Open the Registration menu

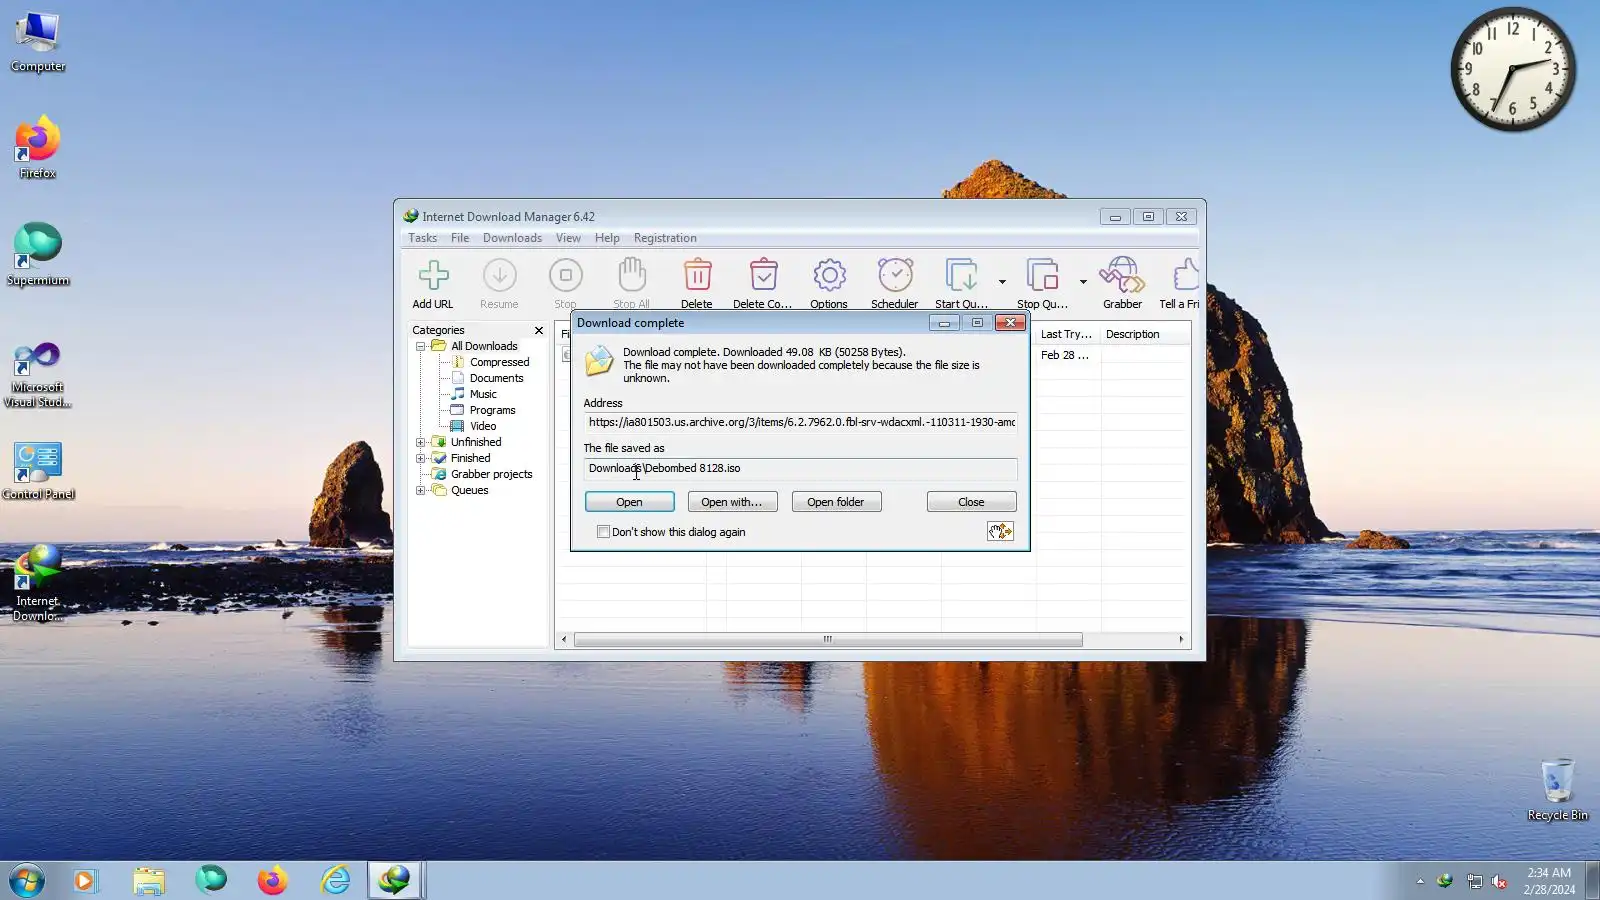665,238
